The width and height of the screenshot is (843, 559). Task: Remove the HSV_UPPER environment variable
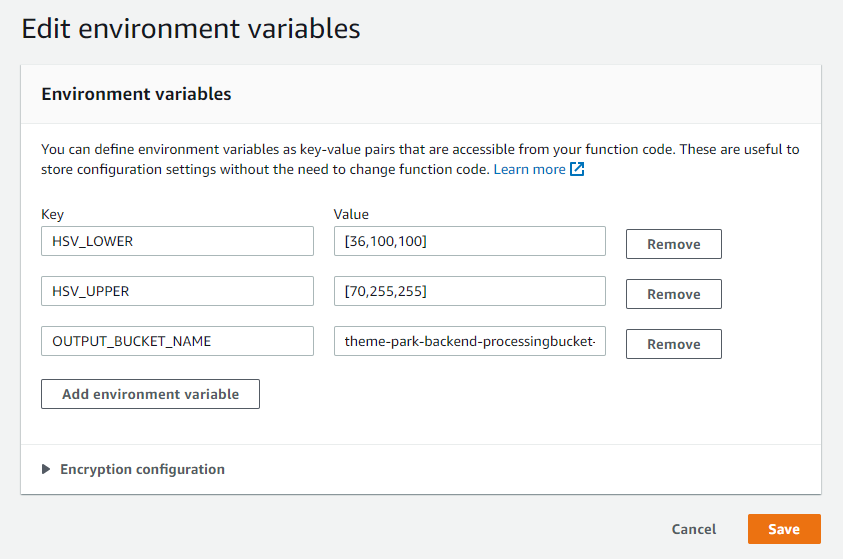(674, 294)
